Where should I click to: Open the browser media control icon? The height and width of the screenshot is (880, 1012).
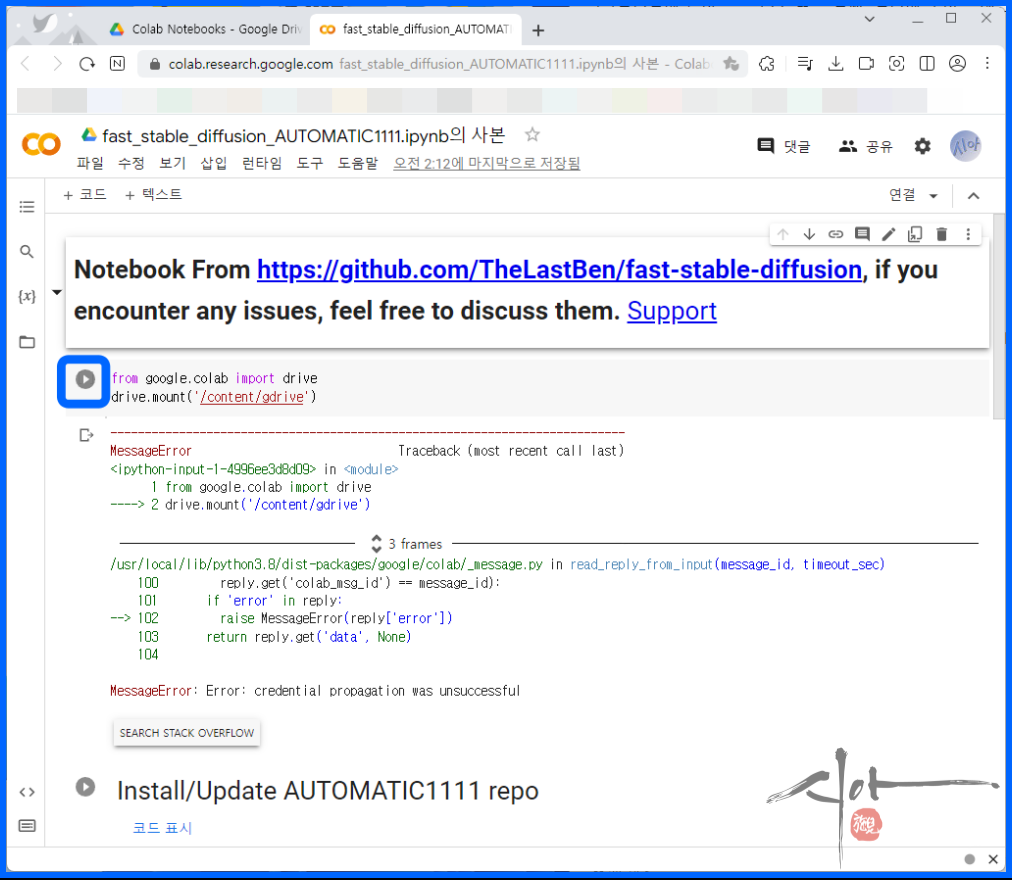(805, 64)
